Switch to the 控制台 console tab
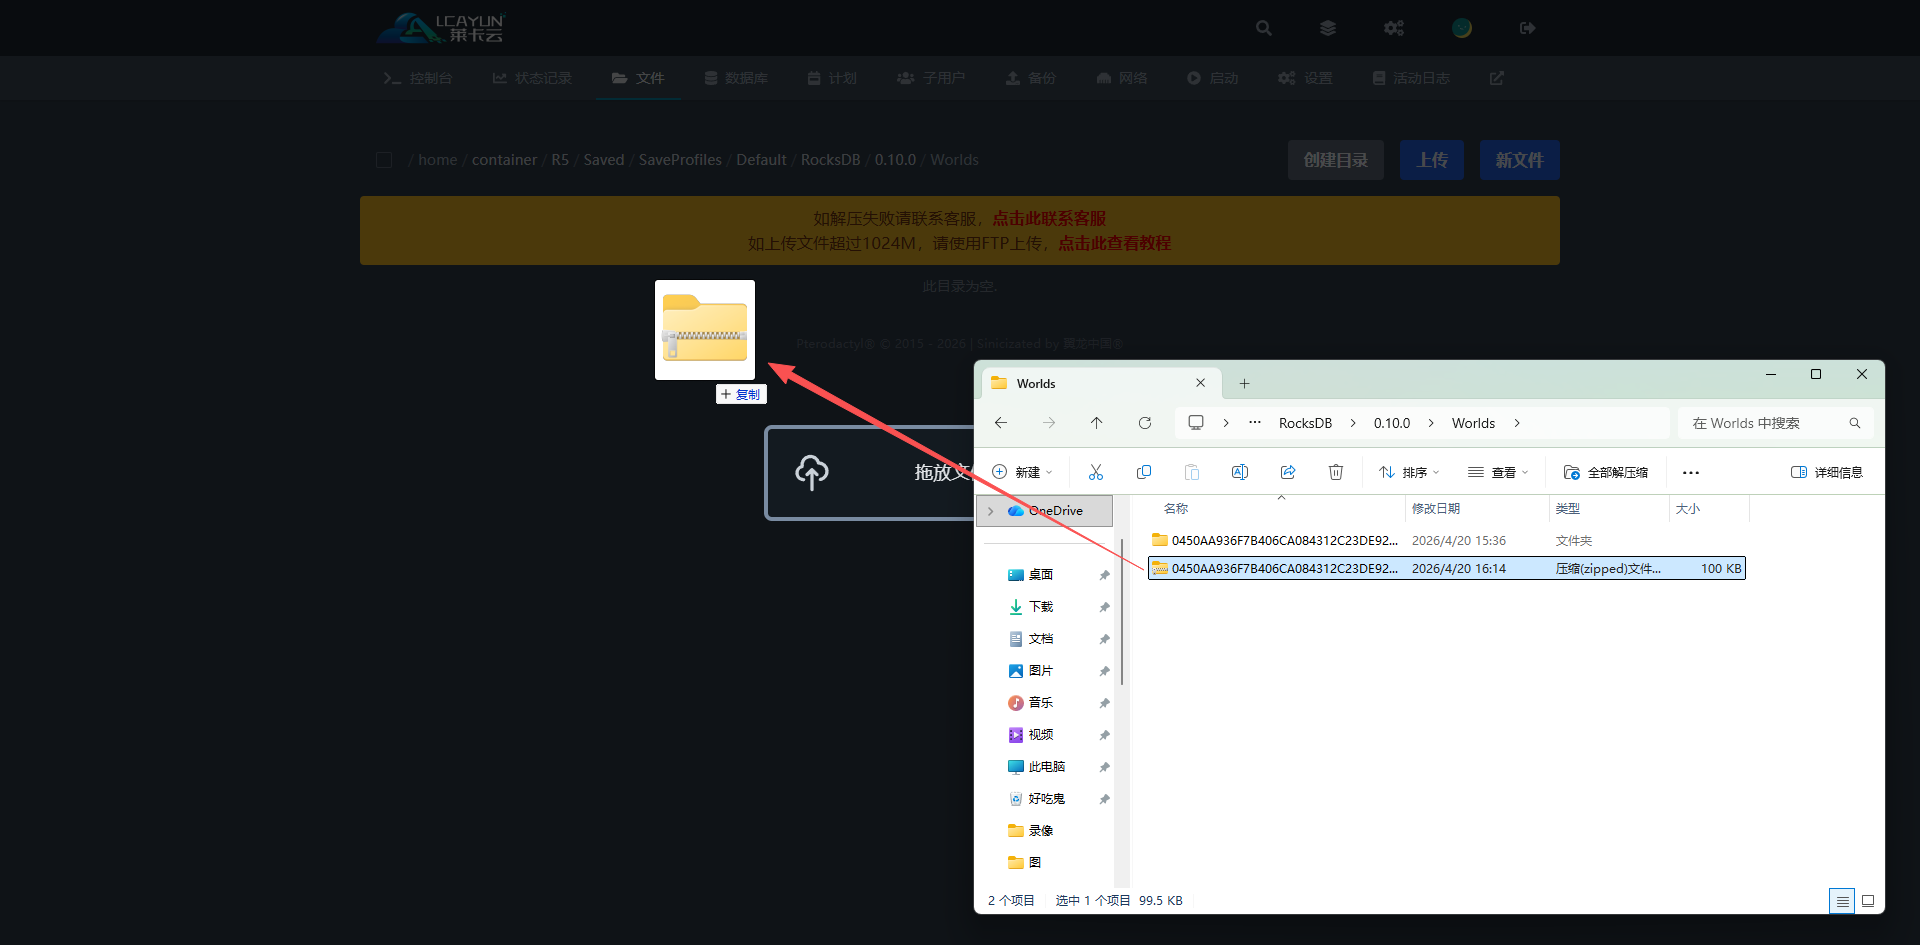The height and width of the screenshot is (945, 1920). click(x=419, y=78)
